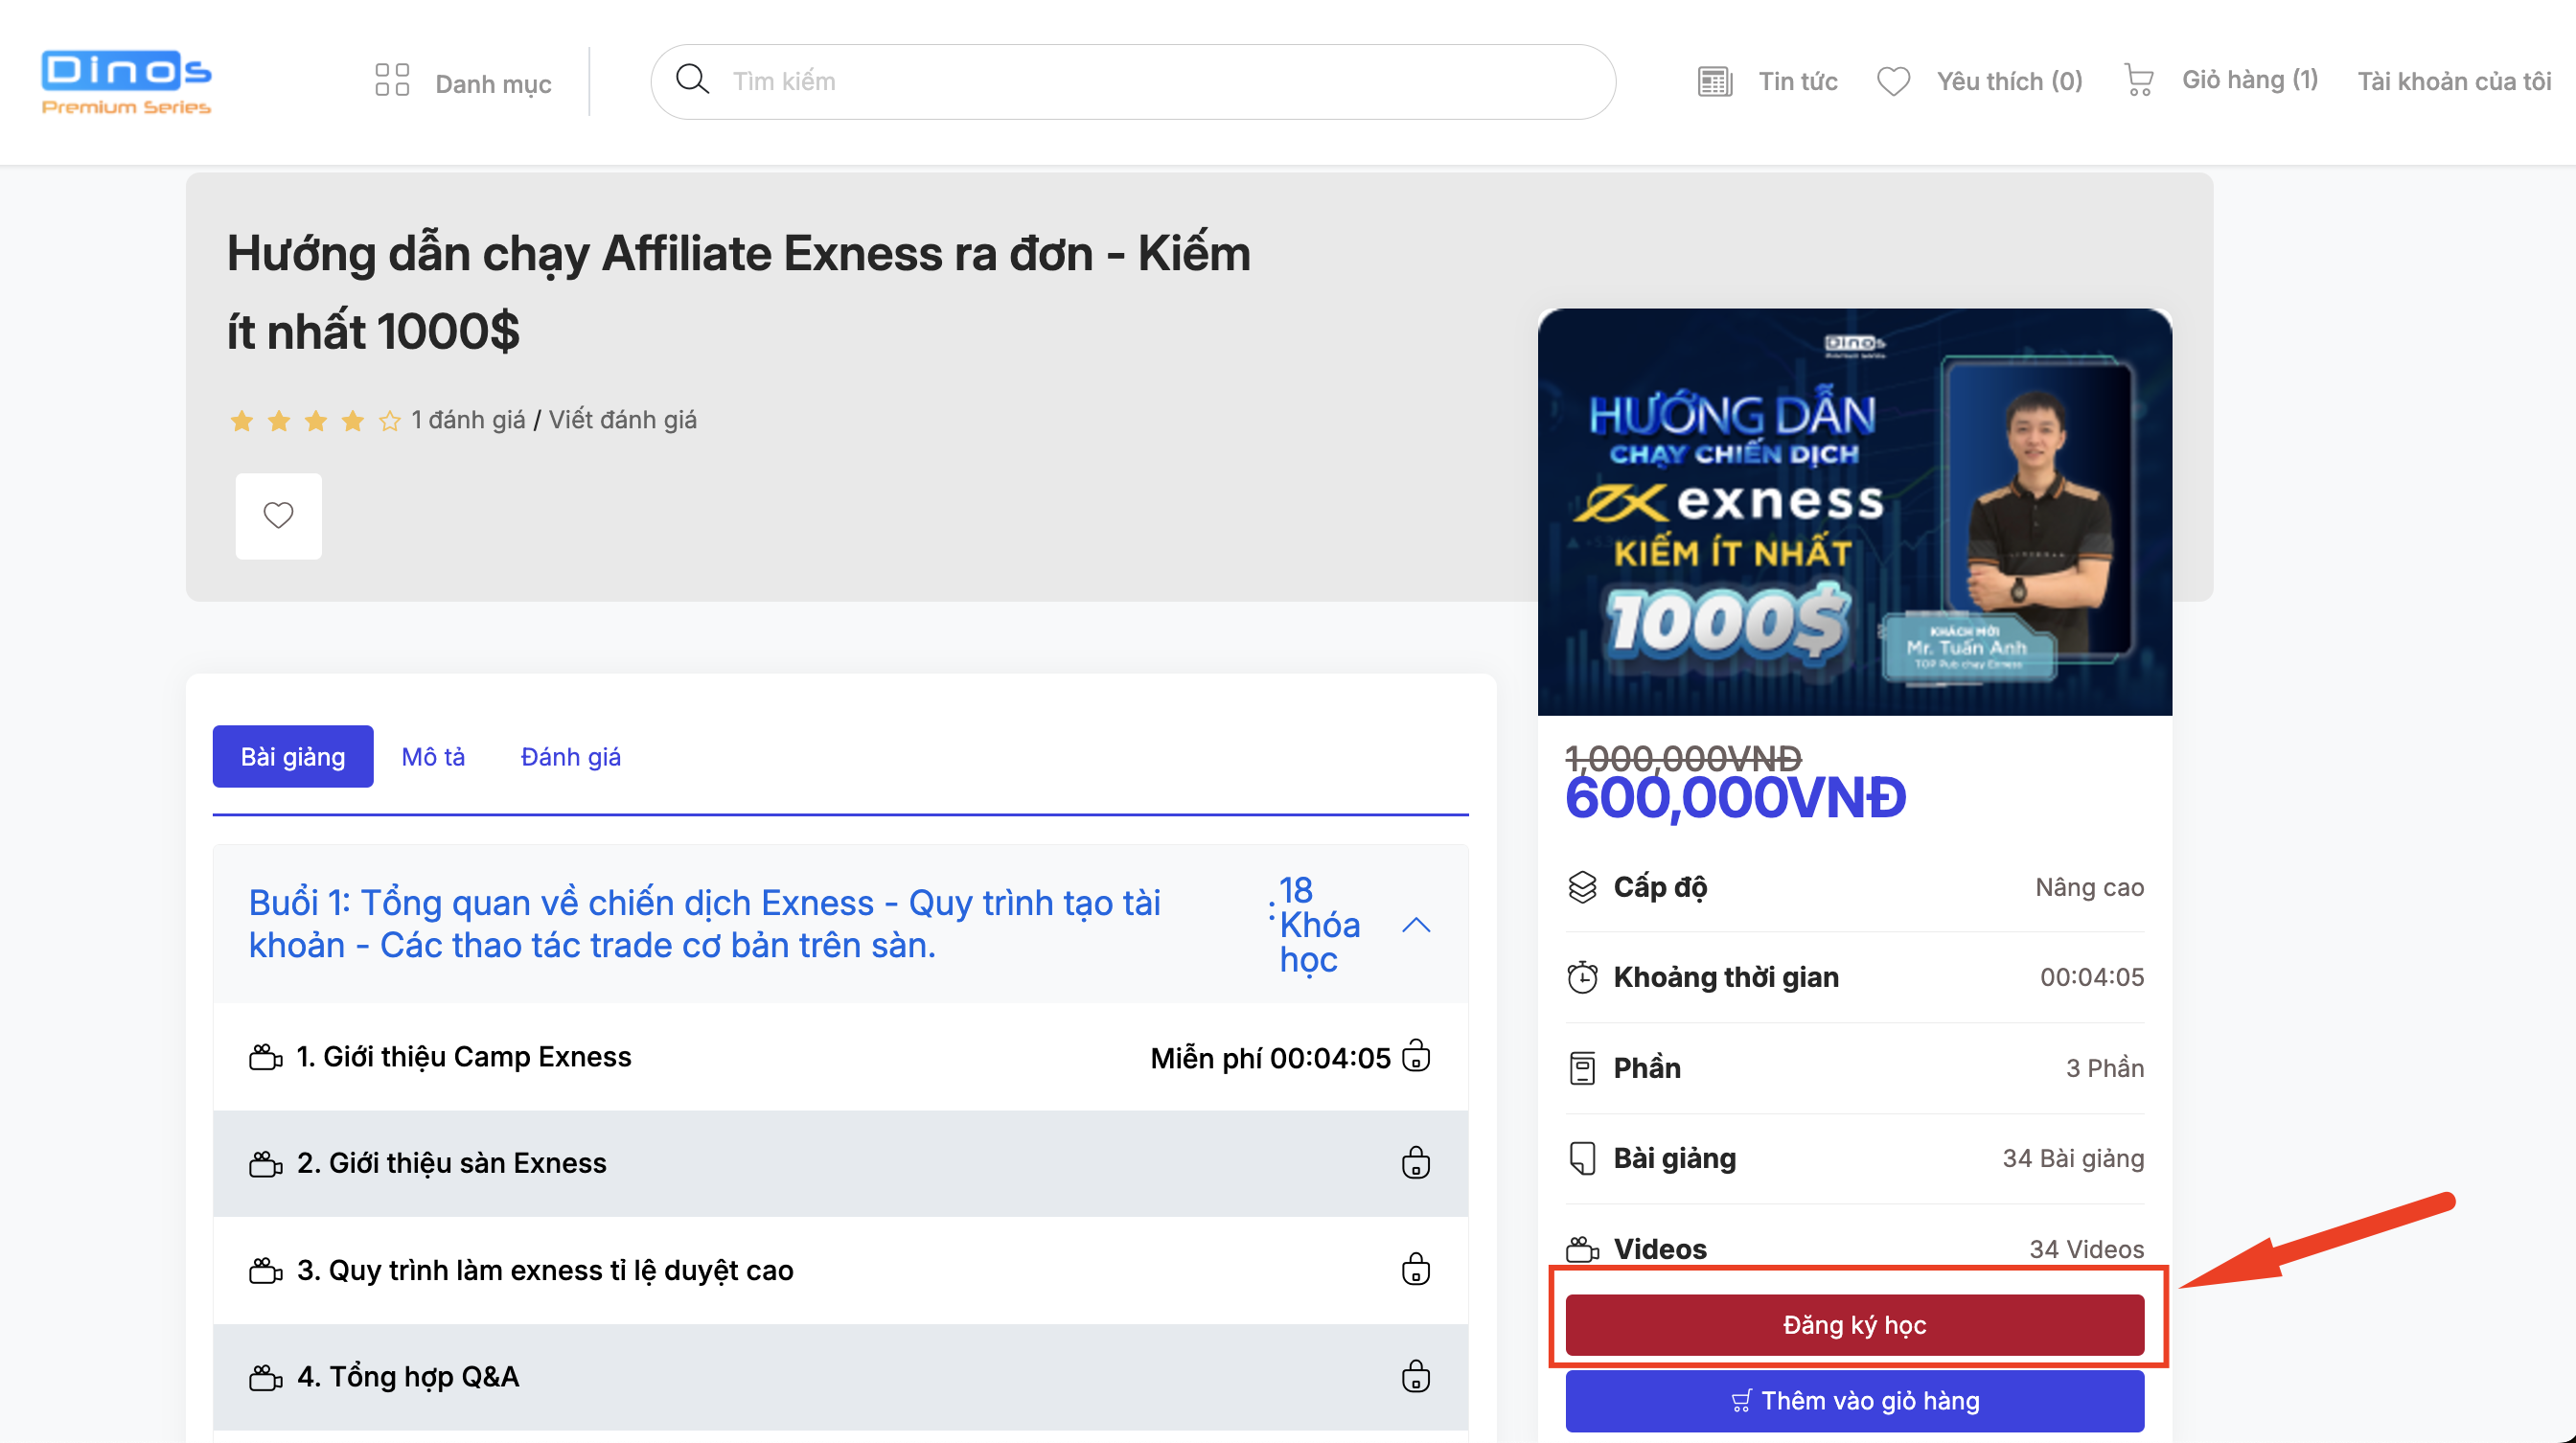Click the 1,000,000VNĐ original price
Viewport: 2576px width, 1443px height.
[1683, 759]
